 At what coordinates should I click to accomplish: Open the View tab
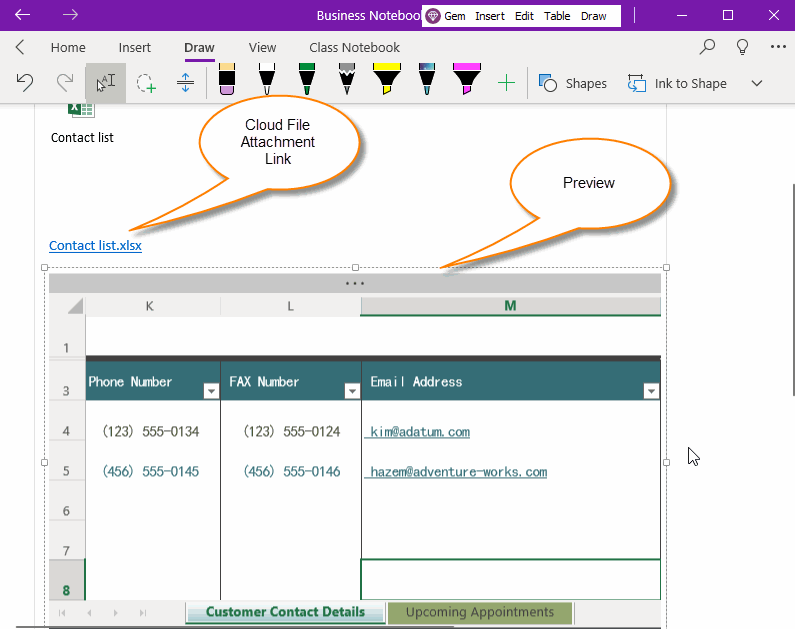[x=262, y=48]
